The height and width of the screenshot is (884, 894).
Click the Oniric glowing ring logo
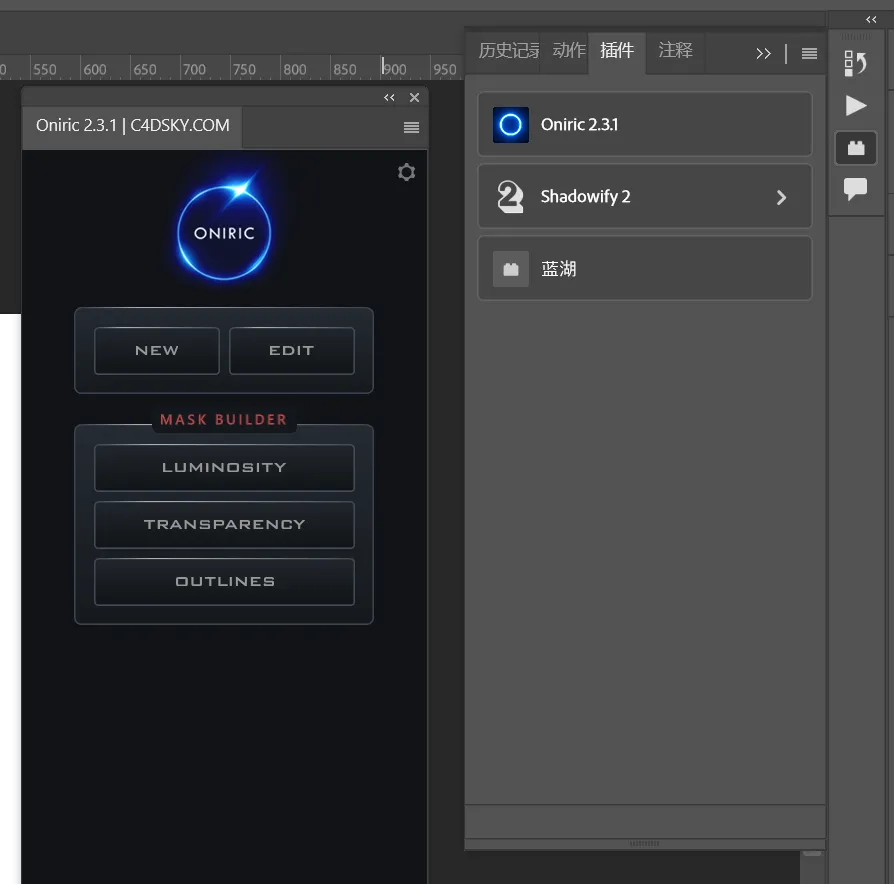pyautogui.click(x=224, y=233)
